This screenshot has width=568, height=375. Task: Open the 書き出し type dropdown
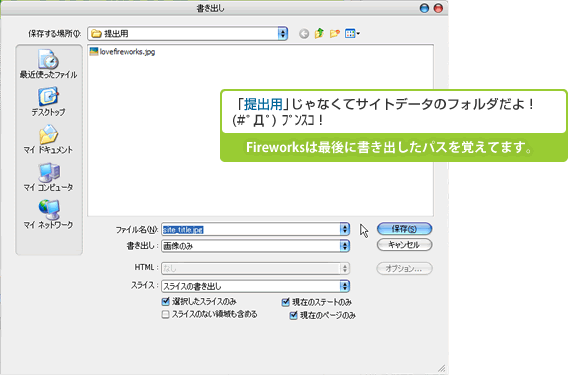point(255,246)
